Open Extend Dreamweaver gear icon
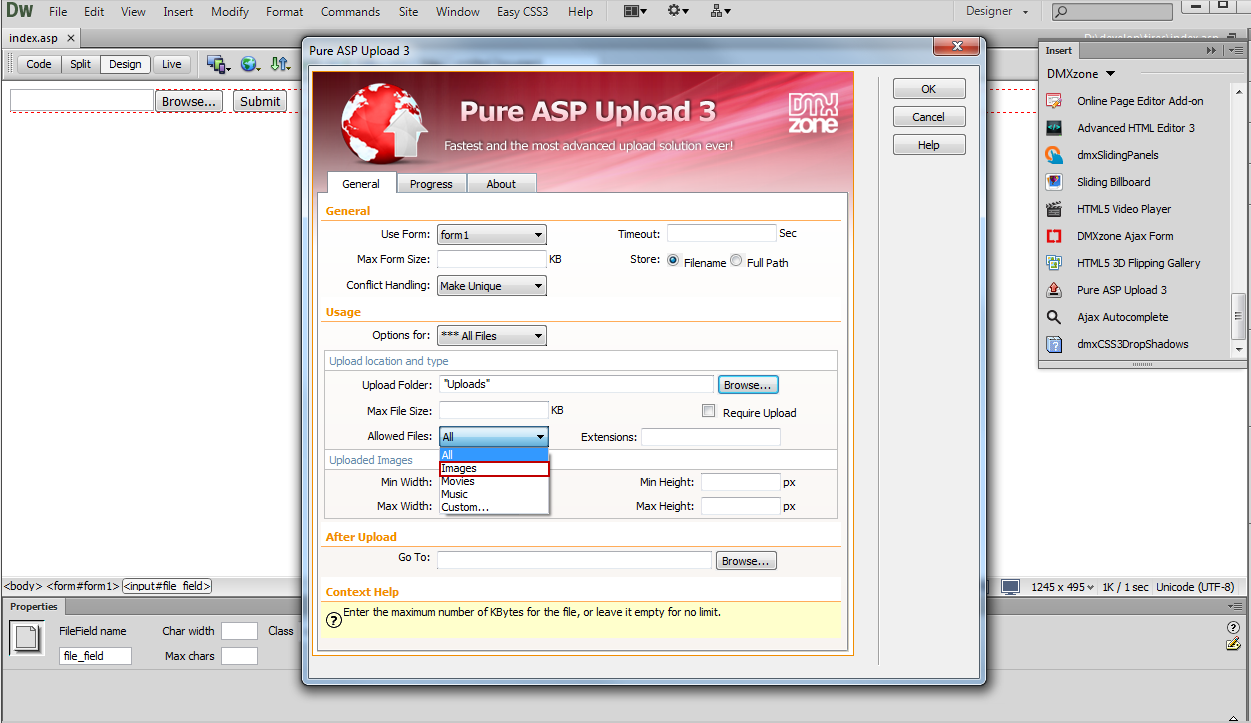This screenshot has width=1251, height=723. [678, 11]
